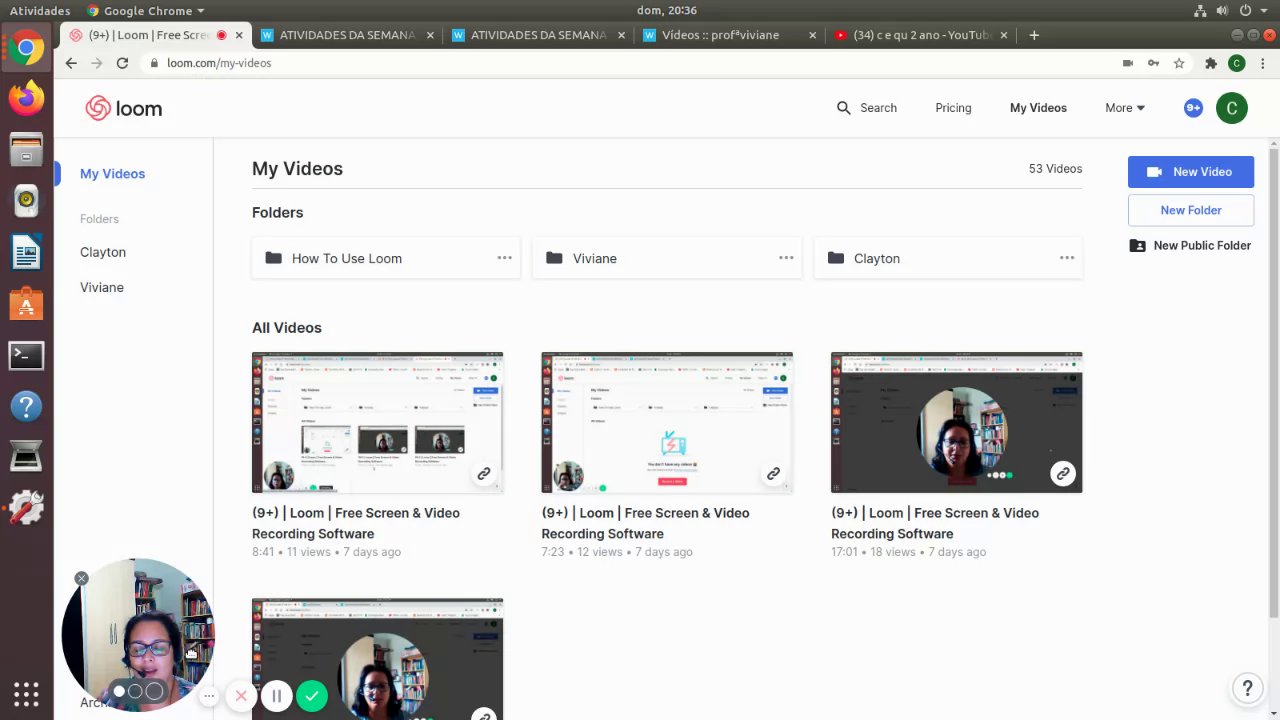Open the How To Use Loom folder
Image resolution: width=1280 pixels, height=720 pixels.
coord(386,258)
